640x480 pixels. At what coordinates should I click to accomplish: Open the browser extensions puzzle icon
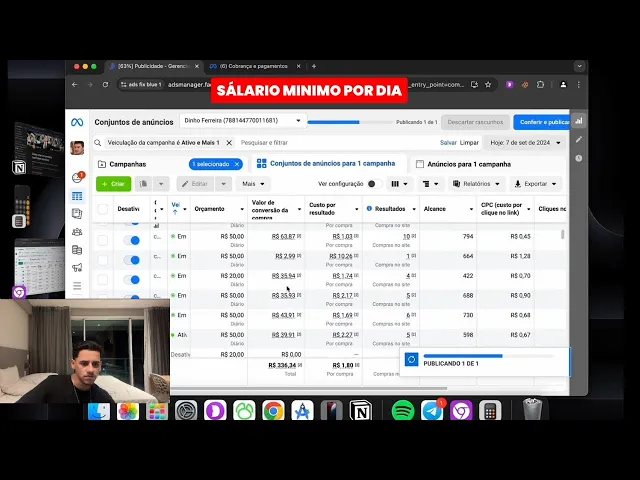(540, 84)
